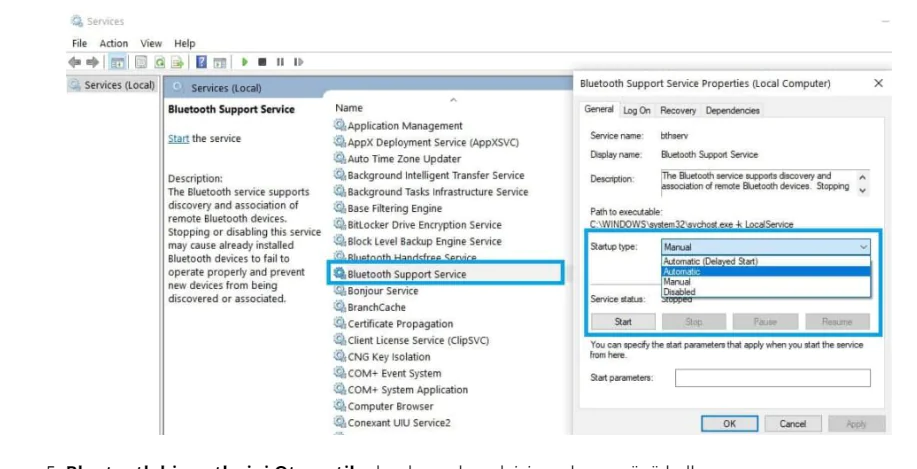Select Bluetooth Support Service in list
Image resolution: width=917 pixels, height=469 pixels.
coord(406,274)
